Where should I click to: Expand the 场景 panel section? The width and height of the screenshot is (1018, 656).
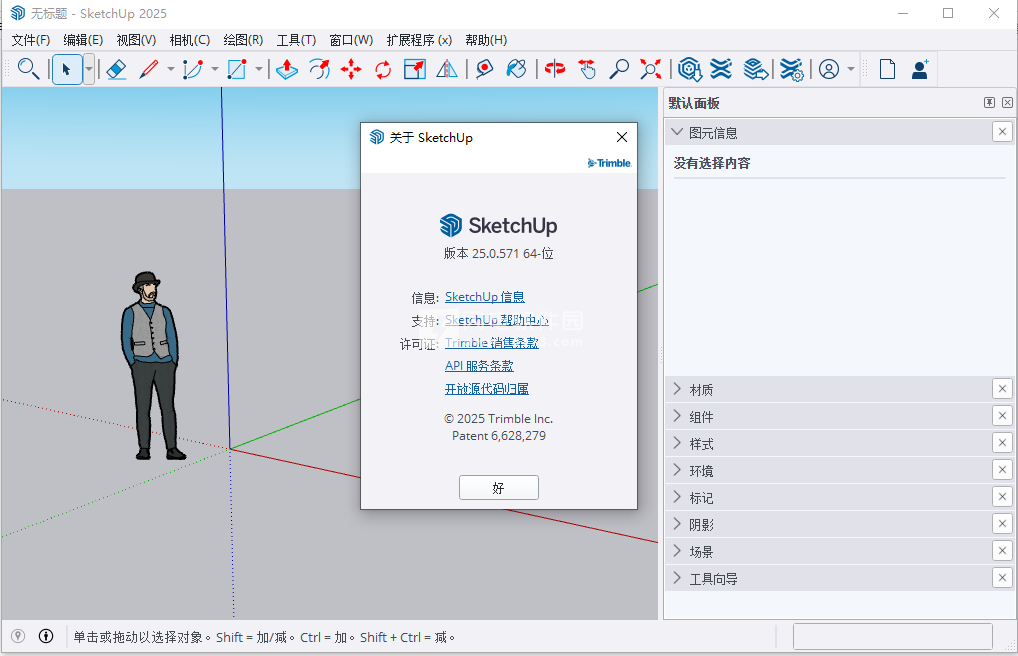pos(677,551)
